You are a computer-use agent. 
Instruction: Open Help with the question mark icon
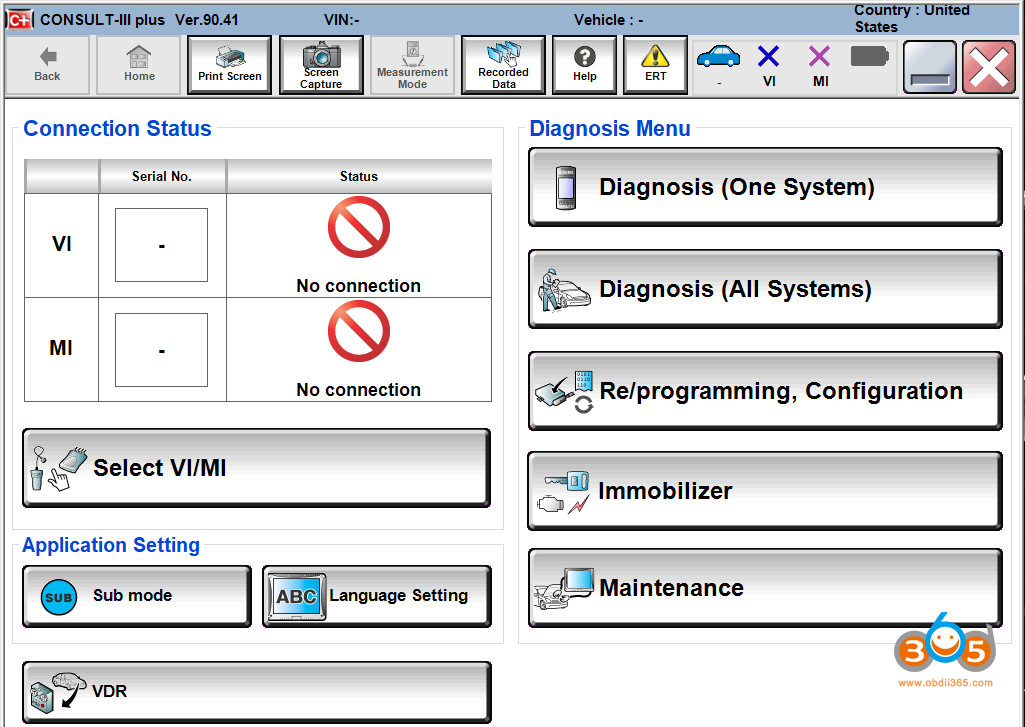click(585, 65)
